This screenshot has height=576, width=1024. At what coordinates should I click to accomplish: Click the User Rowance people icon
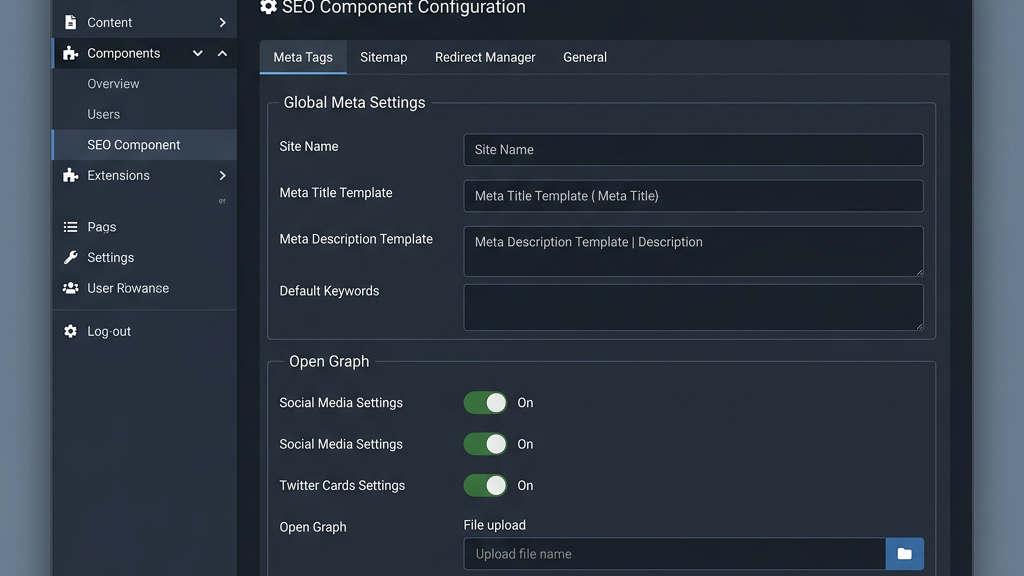[70, 288]
